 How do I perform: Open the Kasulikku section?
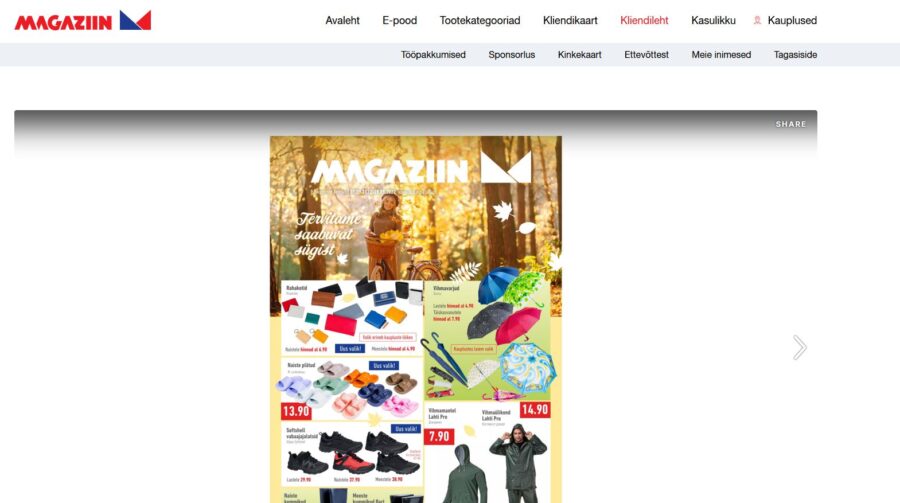tap(713, 20)
